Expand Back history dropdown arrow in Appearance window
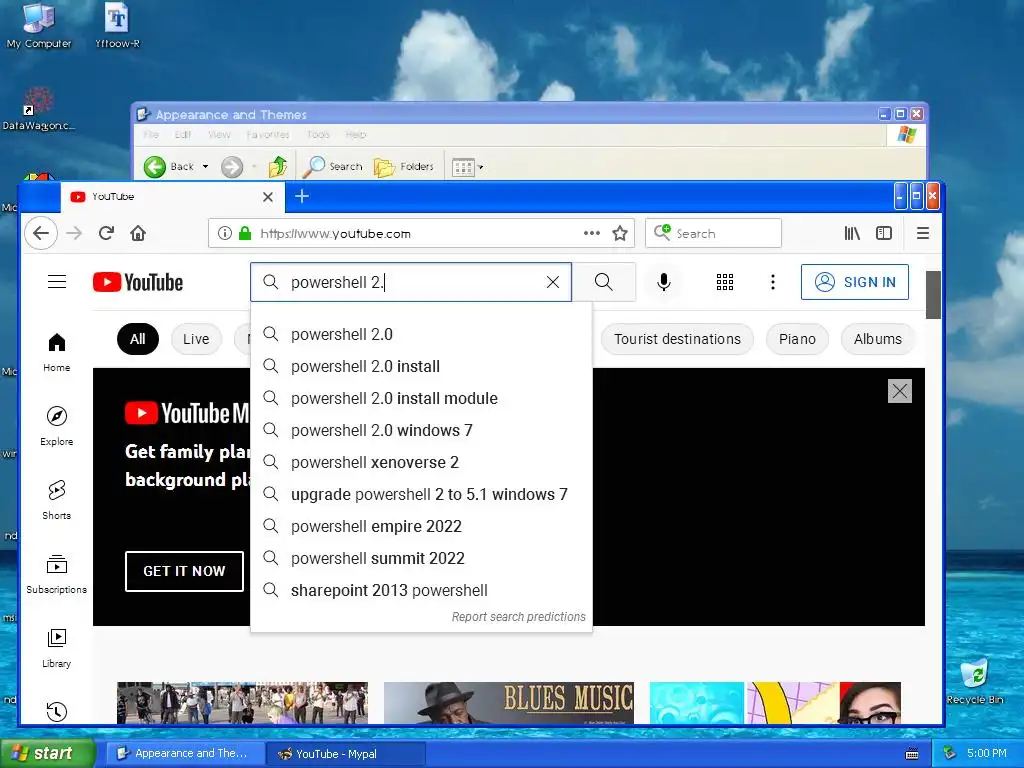 click(x=205, y=167)
